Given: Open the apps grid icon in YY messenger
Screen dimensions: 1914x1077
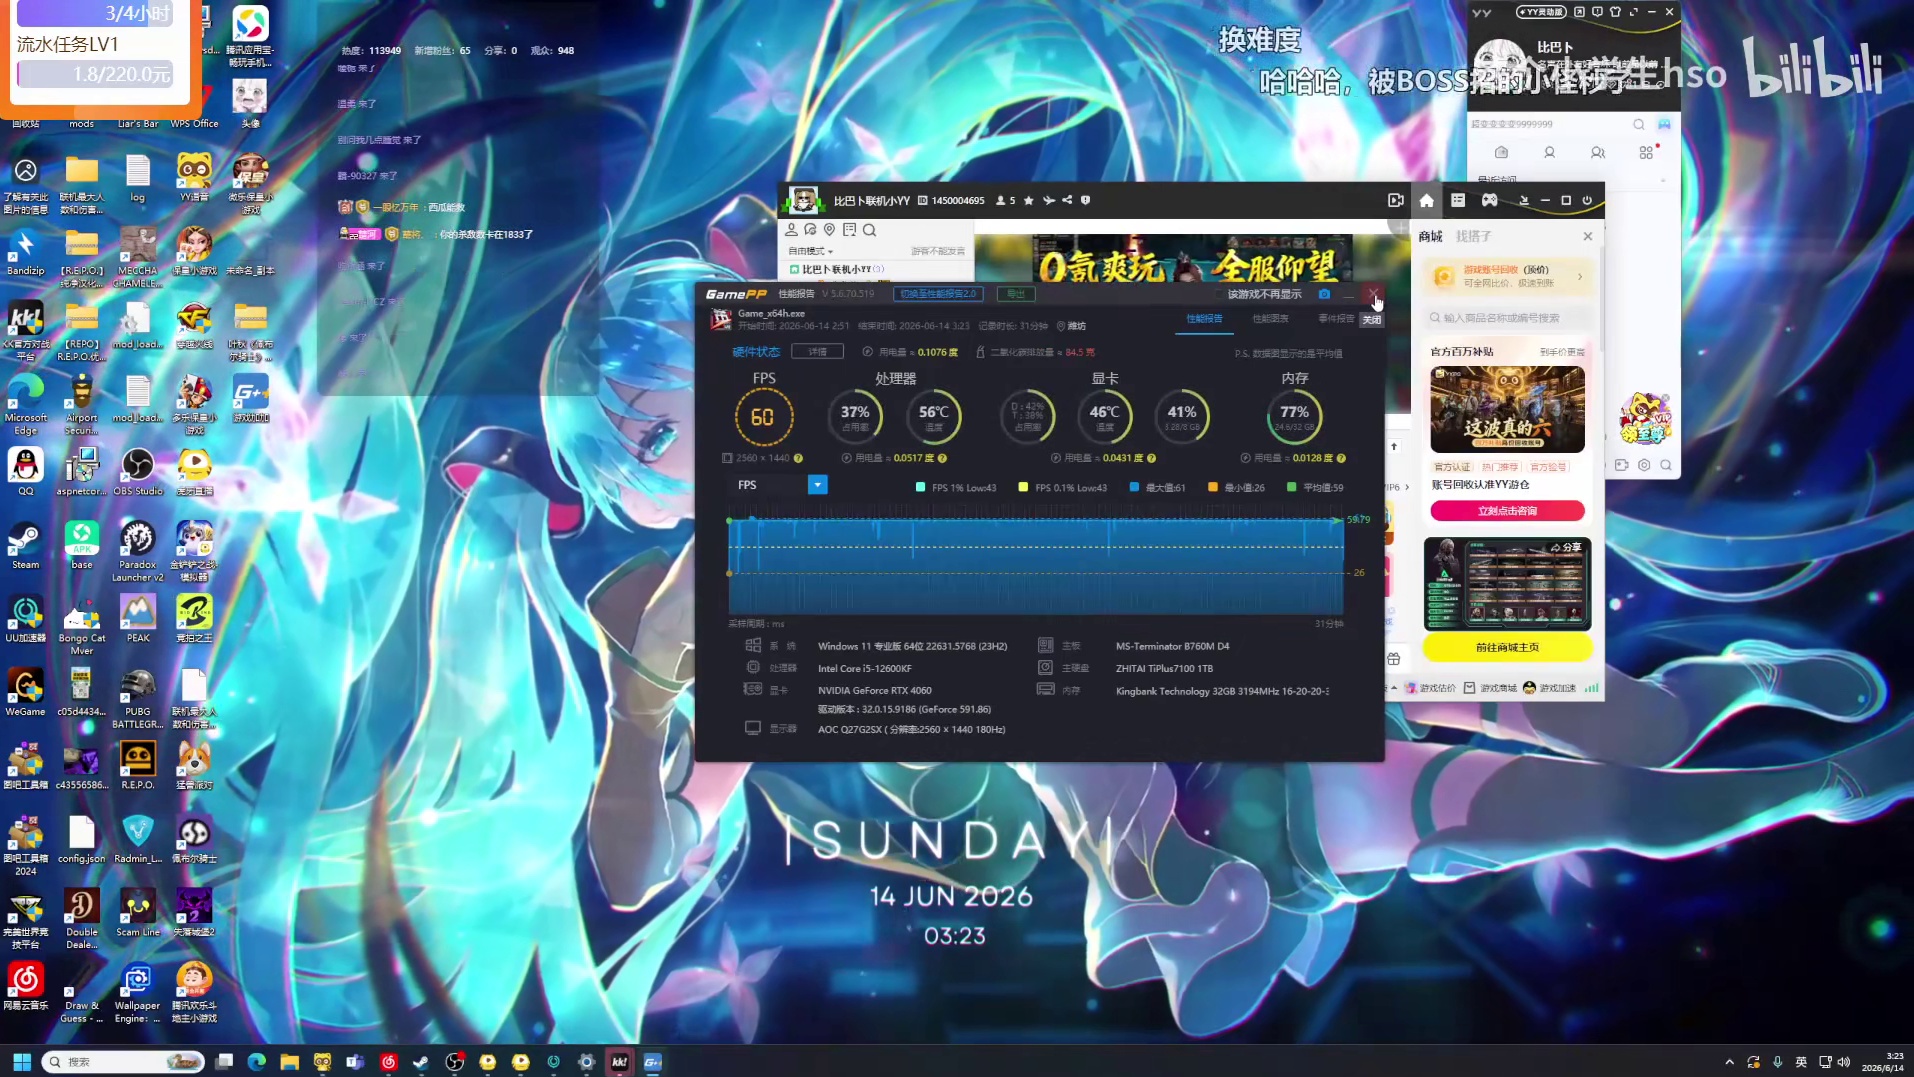Looking at the screenshot, I should point(1646,153).
